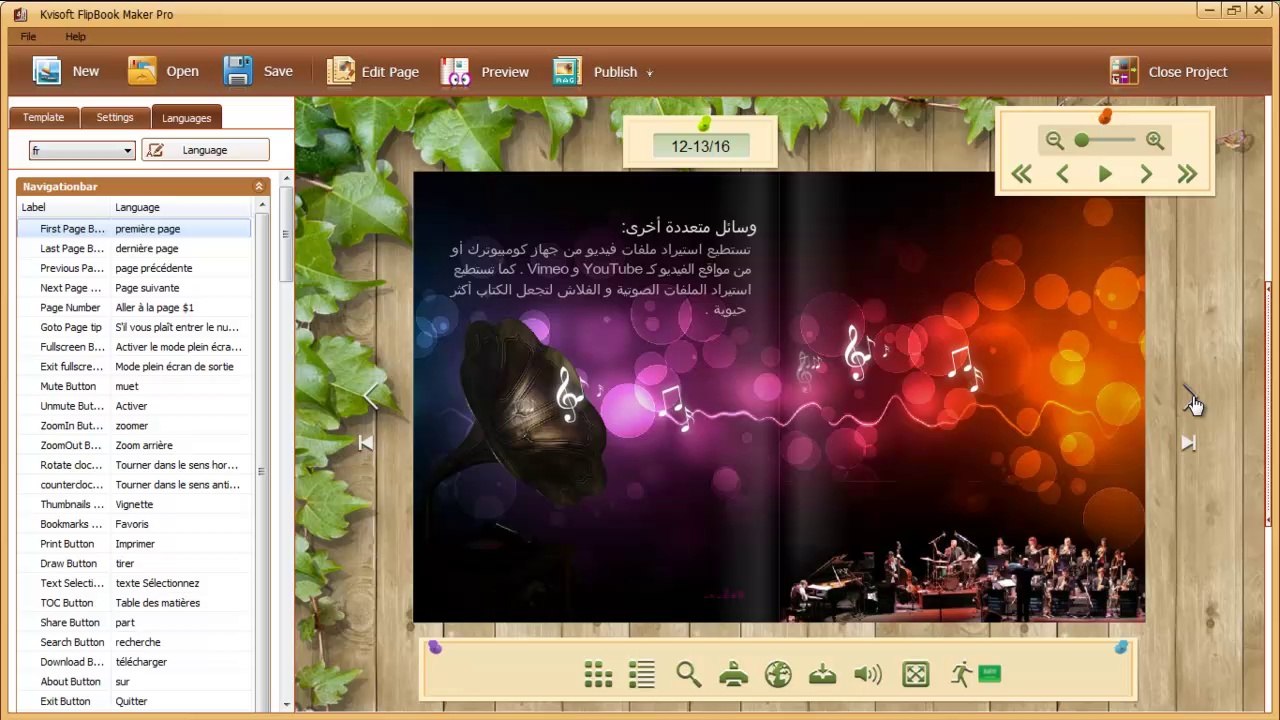Mute sound with the speaker icon
The height and width of the screenshot is (720, 1280).
click(x=868, y=675)
